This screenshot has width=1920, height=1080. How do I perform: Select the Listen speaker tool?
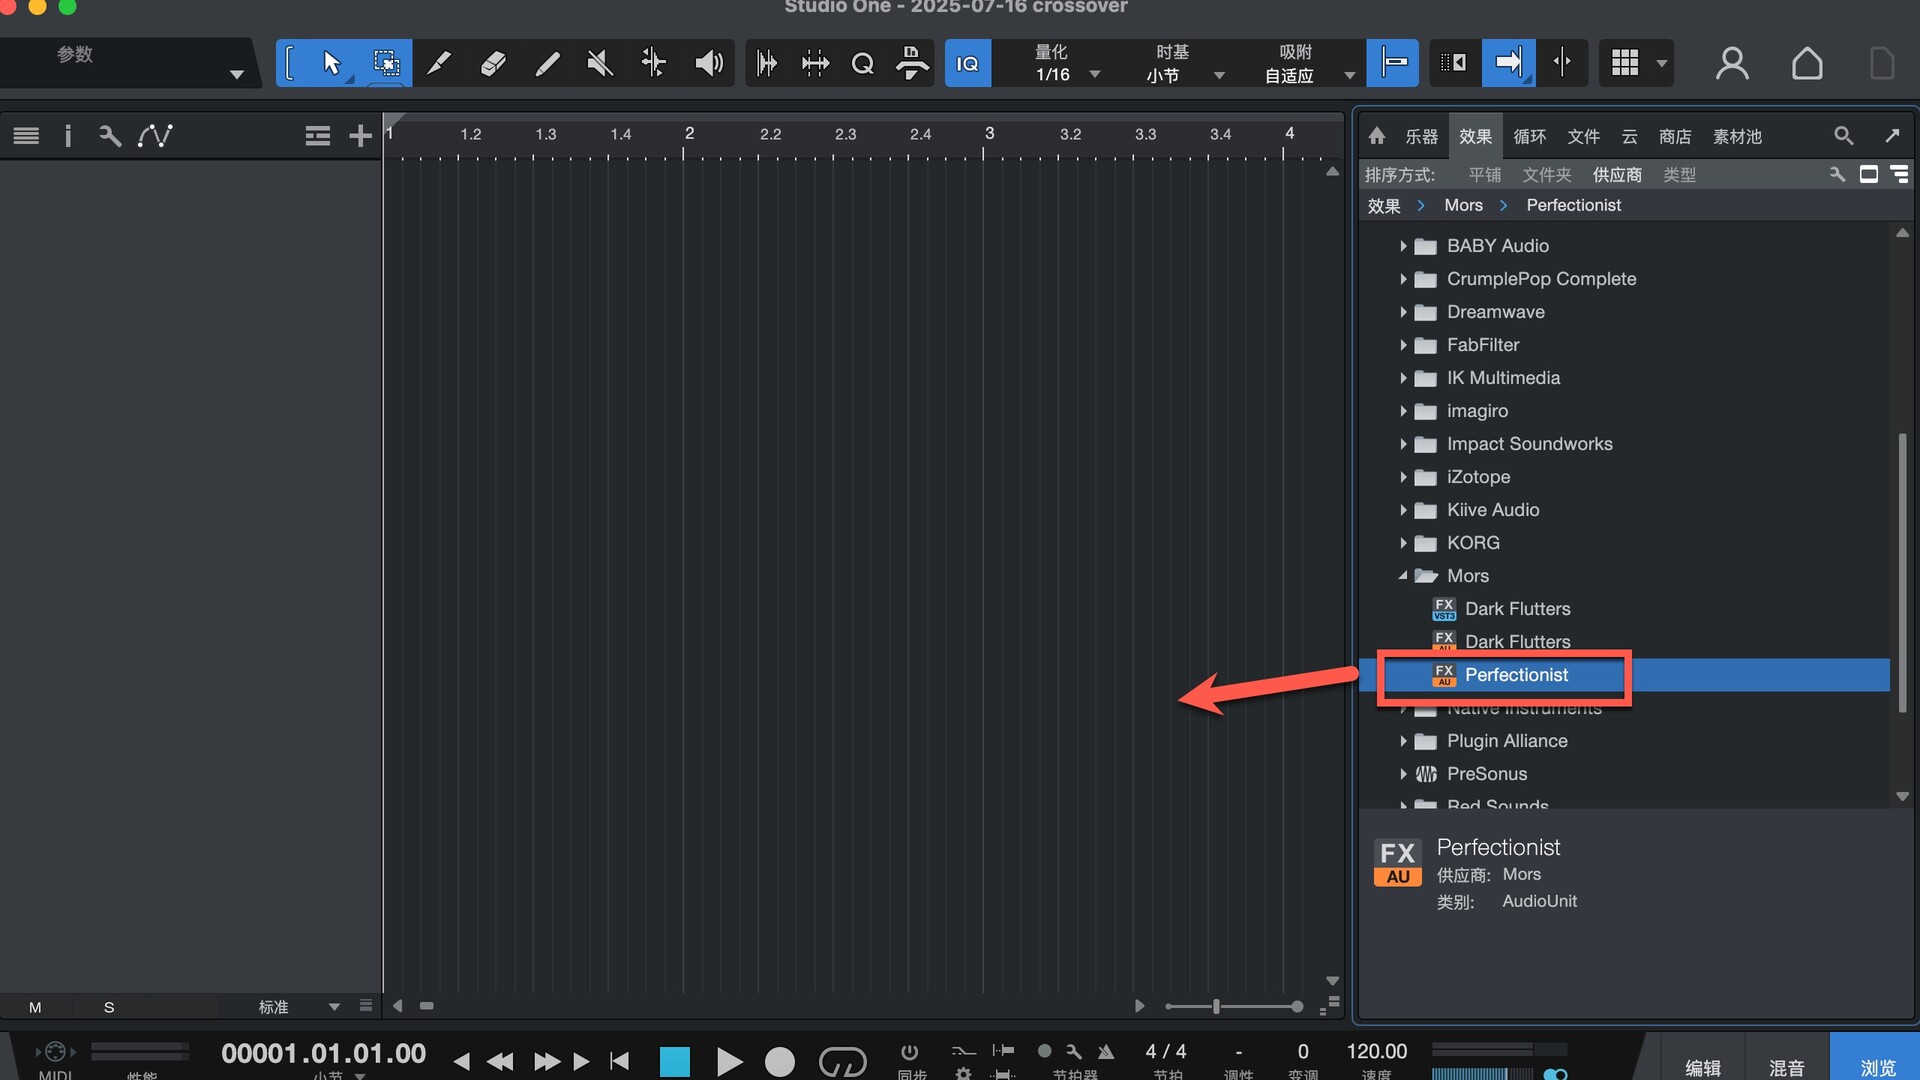click(x=708, y=63)
